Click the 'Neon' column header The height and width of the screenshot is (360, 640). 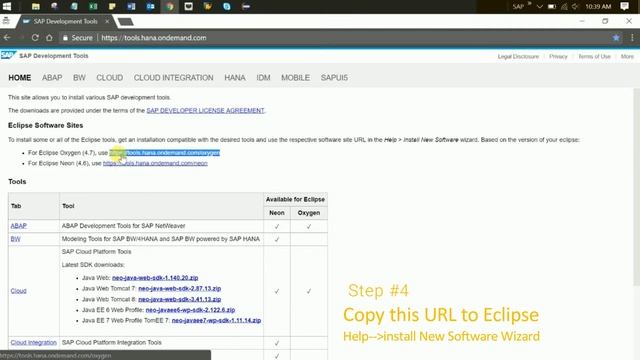click(277, 213)
